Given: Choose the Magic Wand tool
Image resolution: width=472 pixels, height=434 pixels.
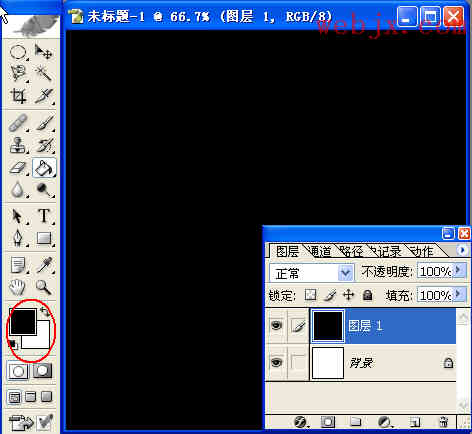Looking at the screenshot, I should [x=44, y=73].
